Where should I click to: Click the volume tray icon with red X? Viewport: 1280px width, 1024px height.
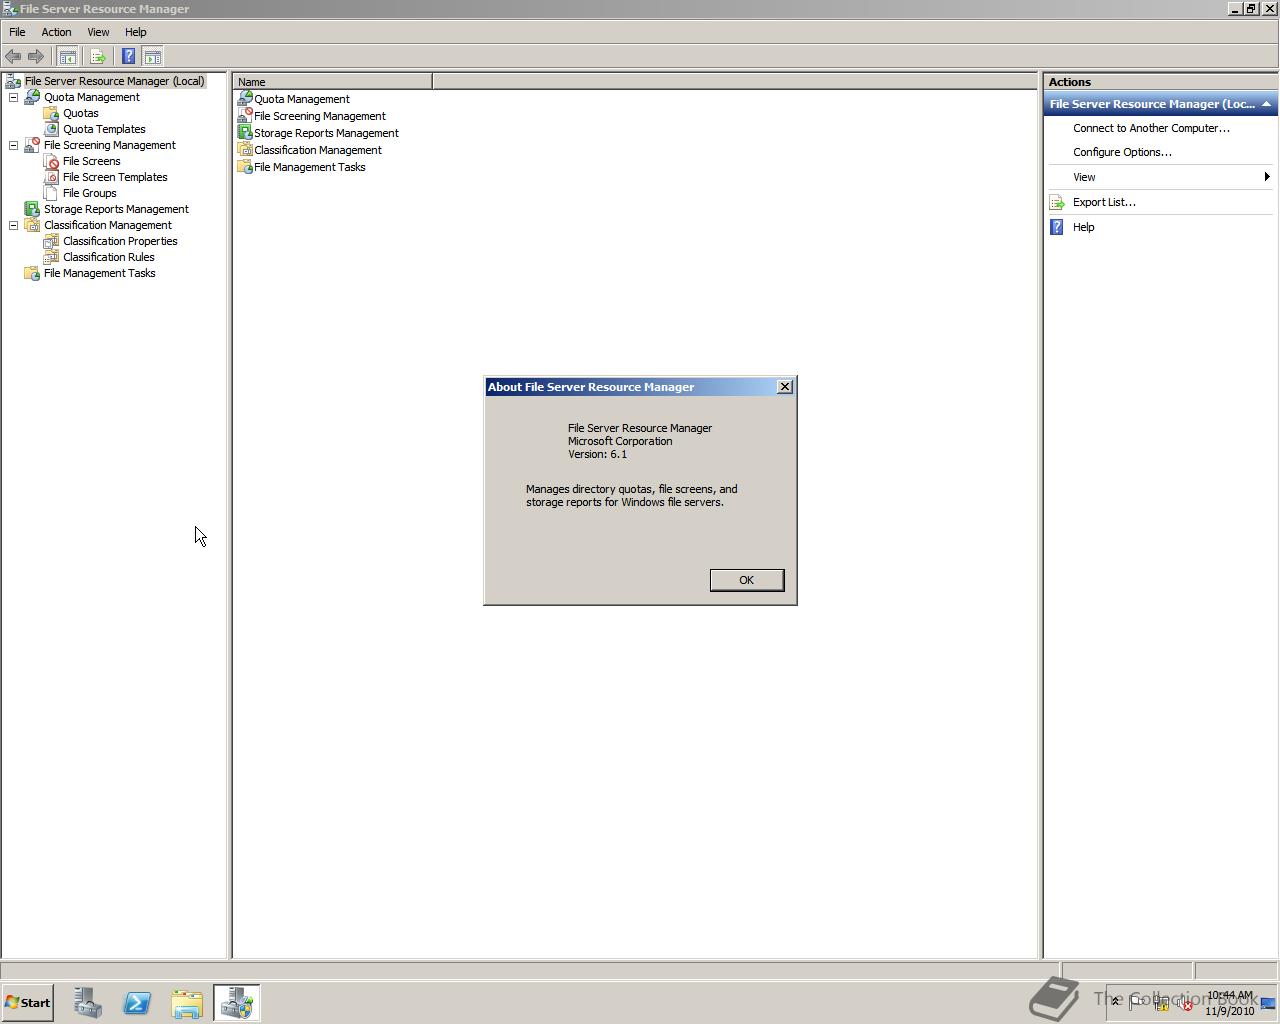[1186, 1004]
